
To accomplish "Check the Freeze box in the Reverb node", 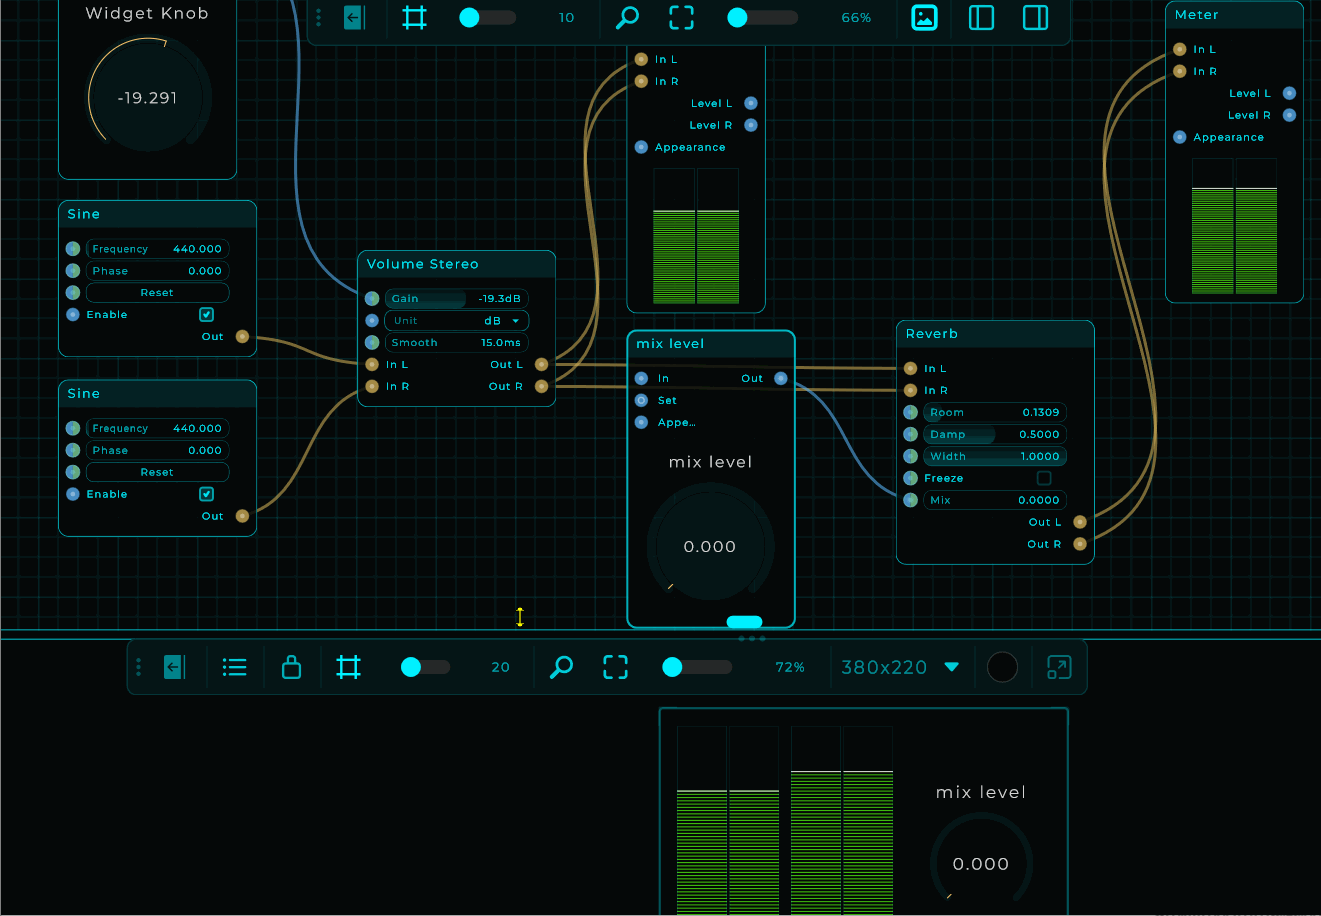I will click(x=1044, y=478).
